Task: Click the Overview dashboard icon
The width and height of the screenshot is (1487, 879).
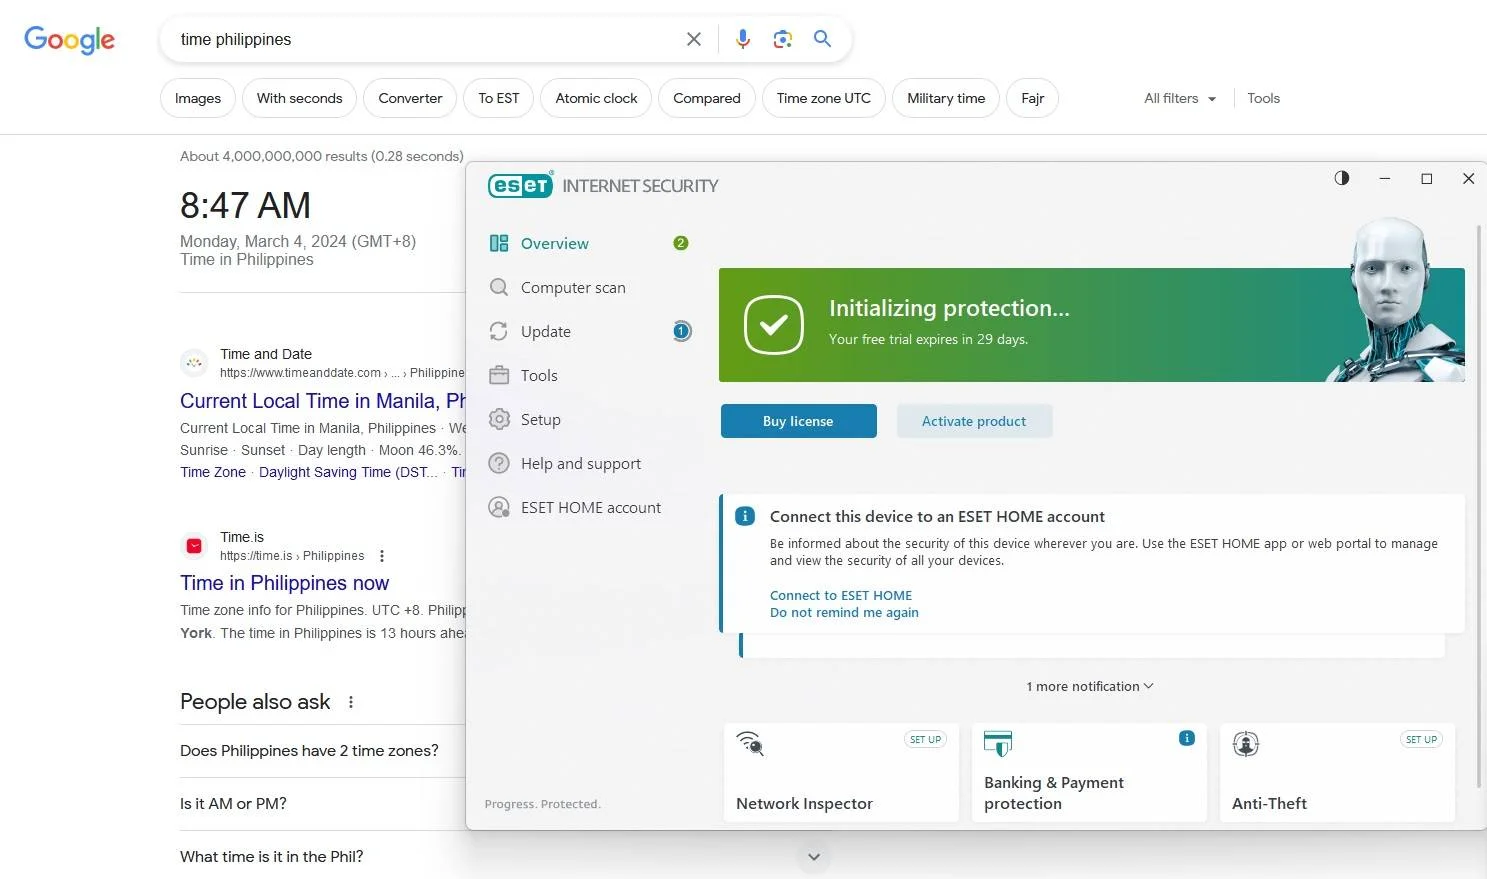Action: click(x=499, y=243)
